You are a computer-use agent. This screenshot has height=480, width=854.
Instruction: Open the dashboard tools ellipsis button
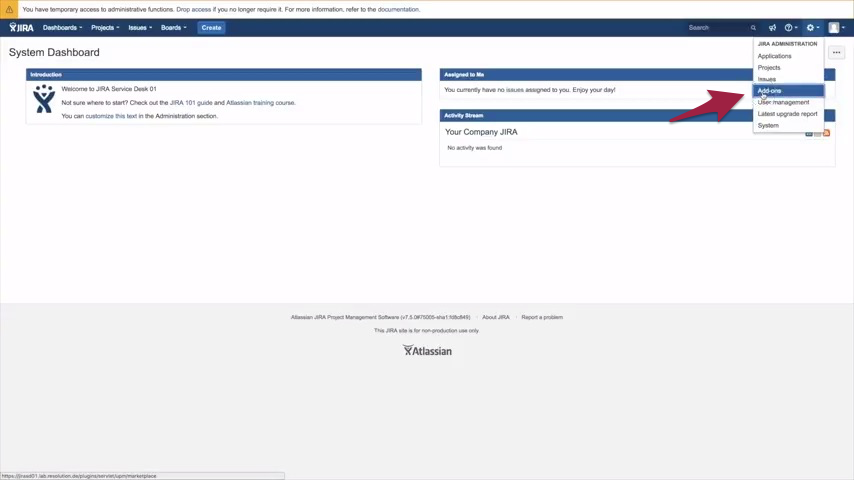pyautogui.click(x=837, y=52)
